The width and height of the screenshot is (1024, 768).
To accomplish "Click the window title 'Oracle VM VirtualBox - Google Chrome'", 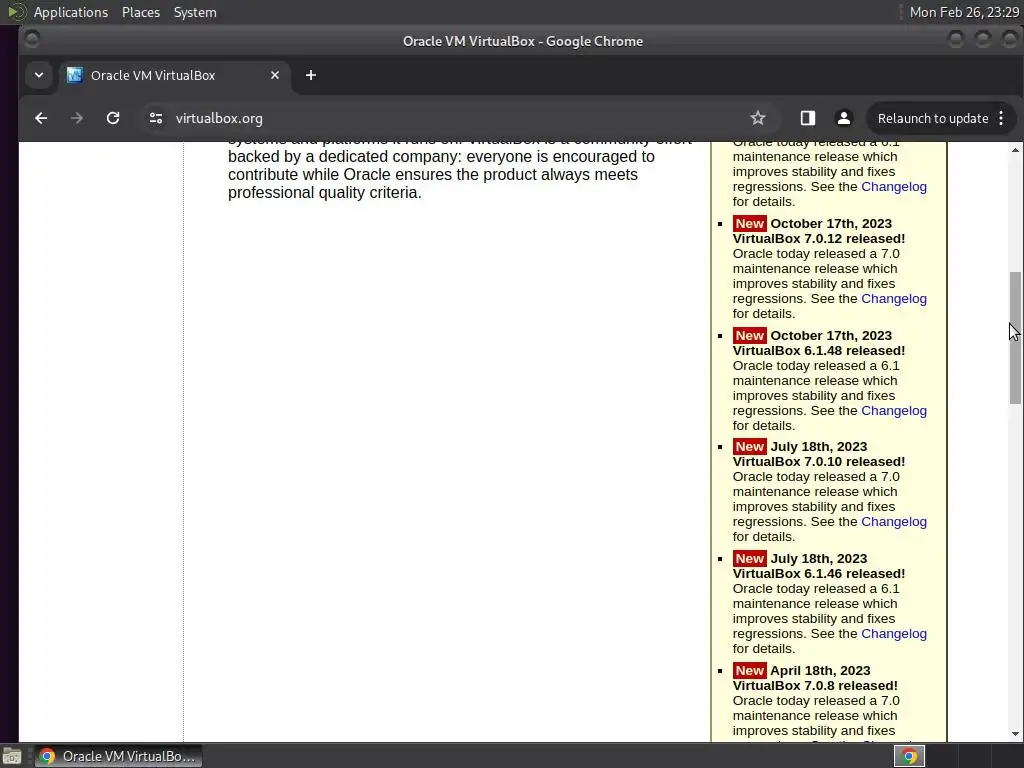I will tap(522, 41).
